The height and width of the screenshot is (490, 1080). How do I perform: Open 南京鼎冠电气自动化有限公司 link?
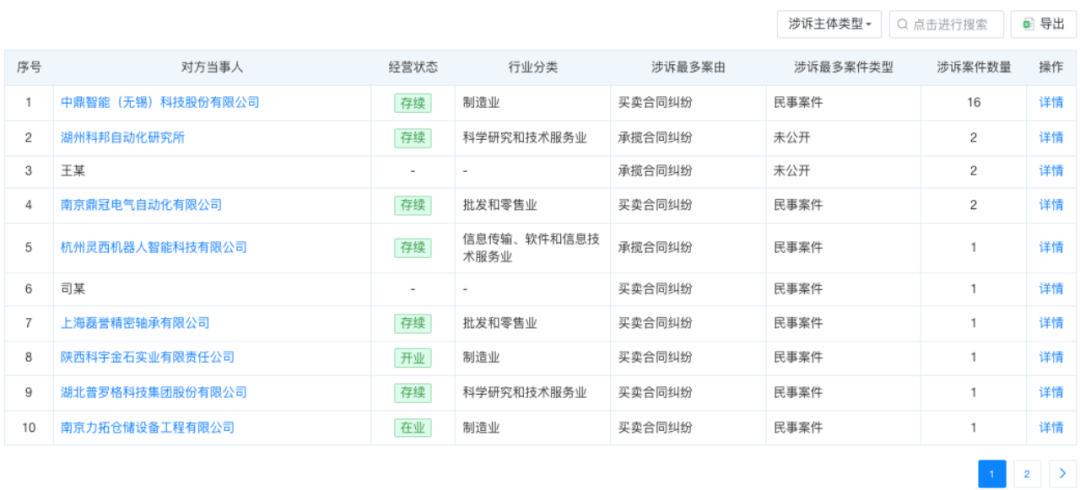141,205
